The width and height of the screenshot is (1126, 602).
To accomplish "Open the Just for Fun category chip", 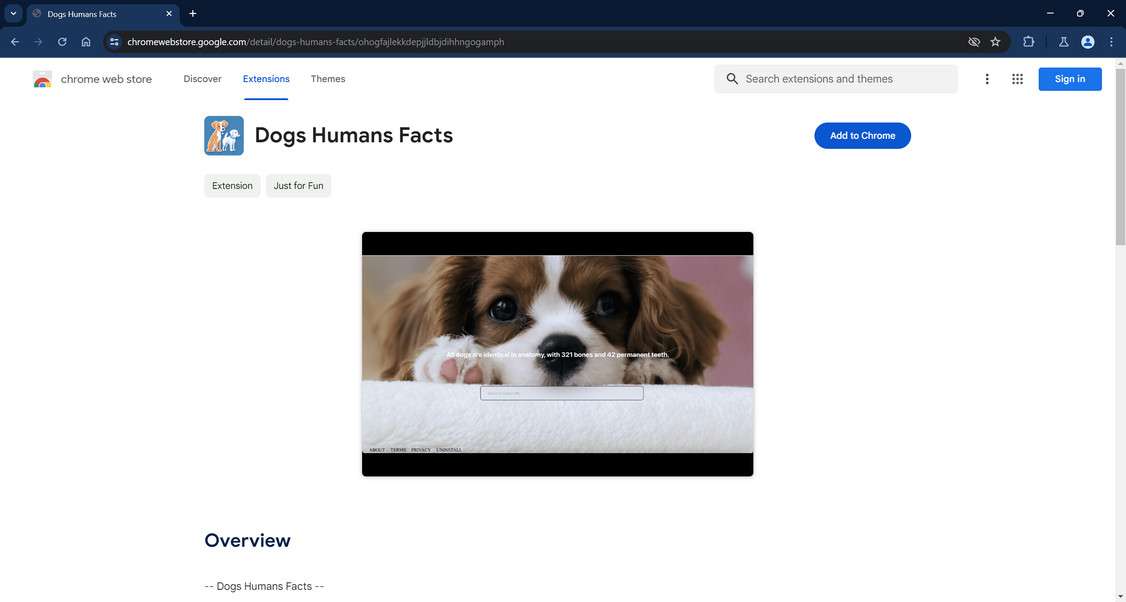I will tap(298, 185).
